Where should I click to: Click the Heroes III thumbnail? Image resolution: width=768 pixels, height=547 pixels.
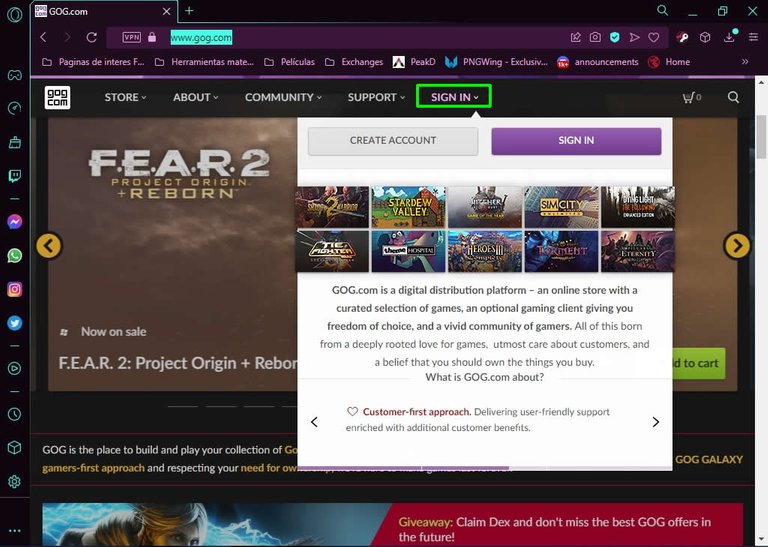point(485,251)
